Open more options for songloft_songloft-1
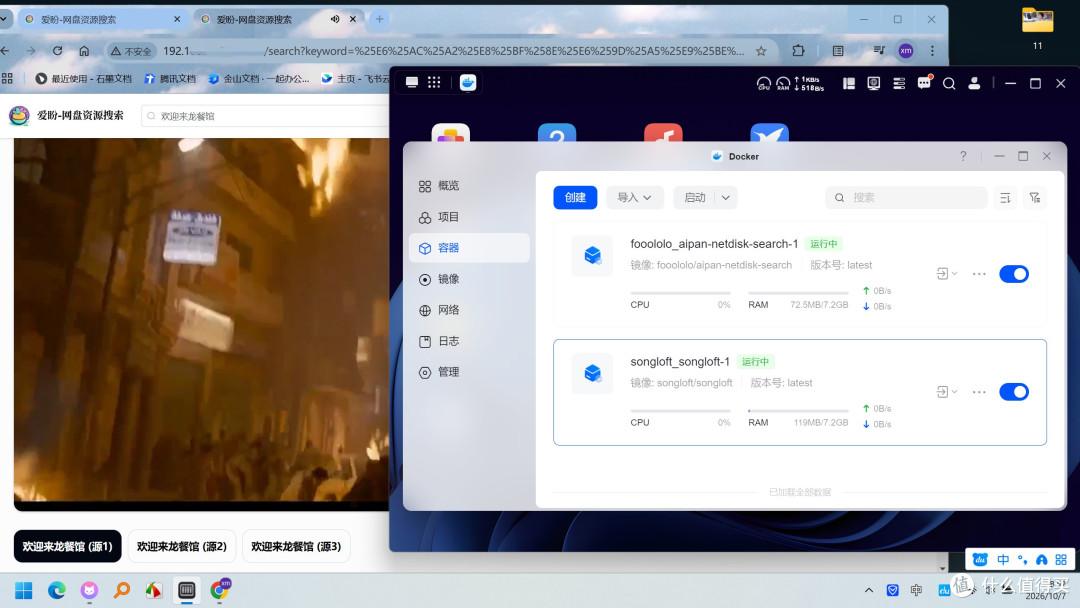Image resolution: width=1080 pixels, height=608 pixels. coord(979,392)
